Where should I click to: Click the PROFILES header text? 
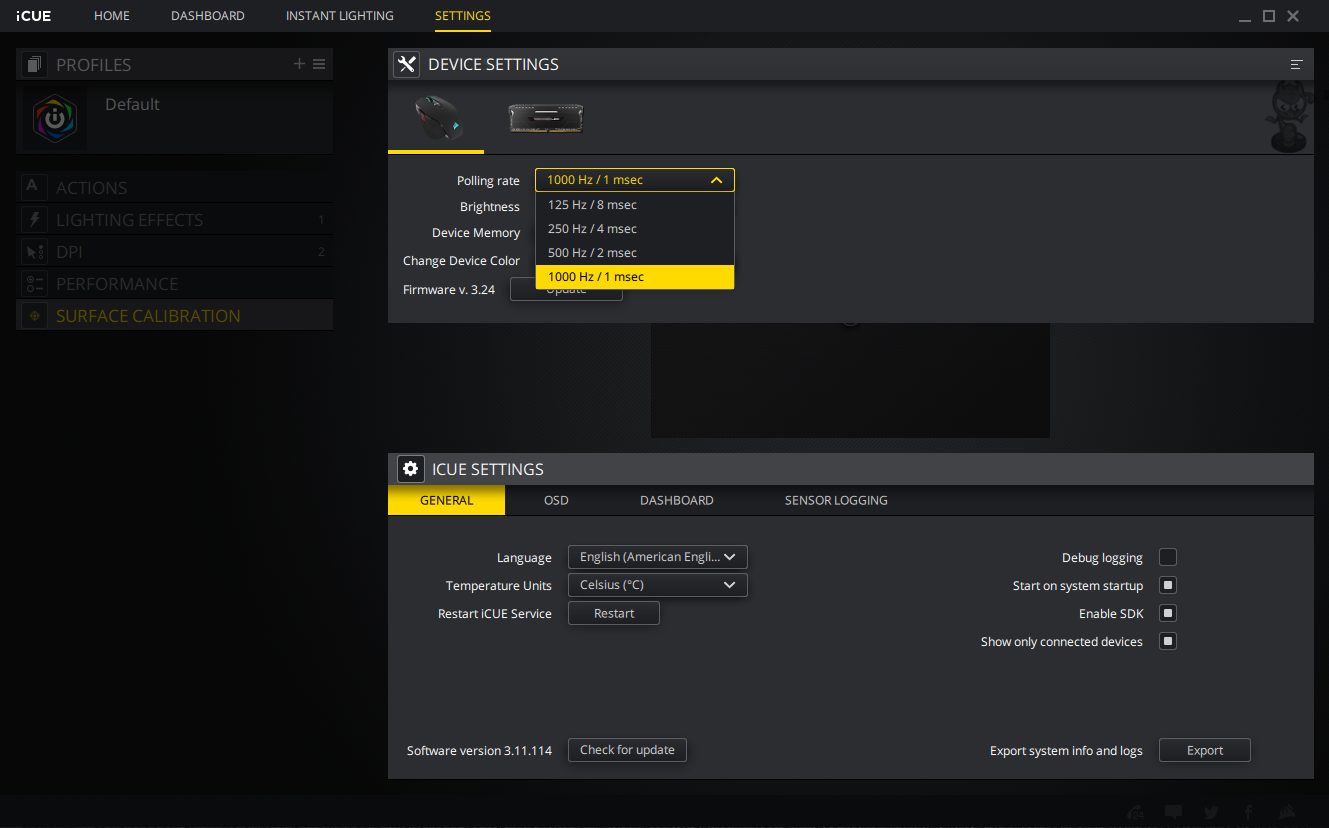click(93, 65)
